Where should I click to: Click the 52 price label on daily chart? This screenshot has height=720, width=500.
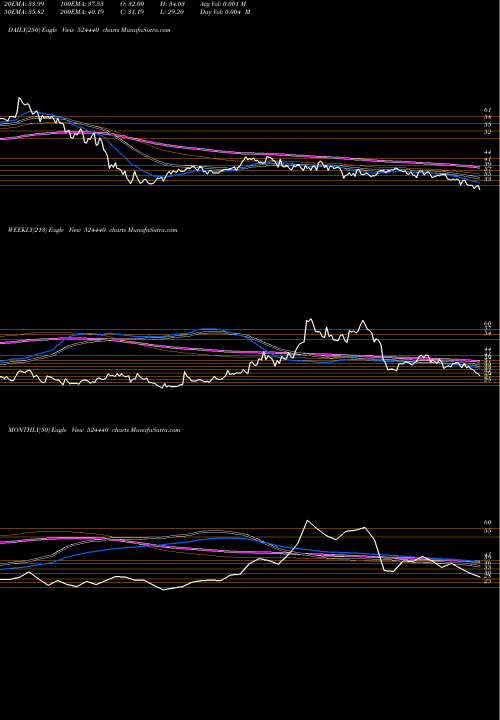click(488, 132)
